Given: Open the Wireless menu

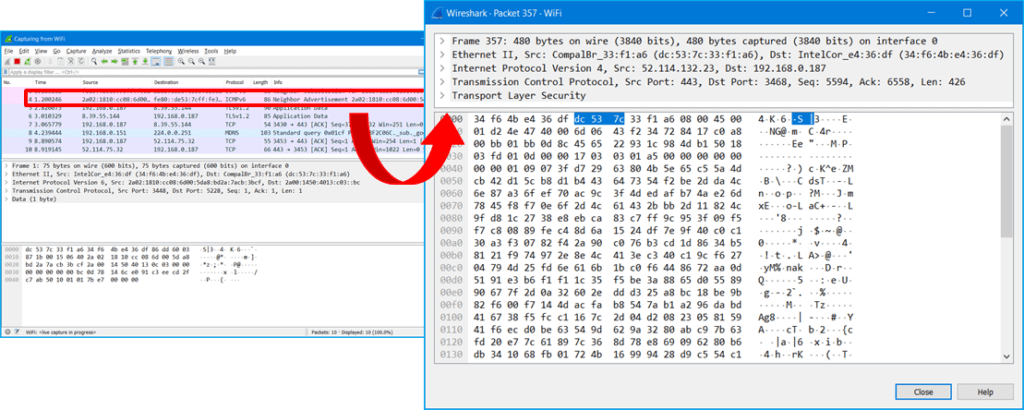Looking at the screenshot, I should tap(188, 51).
